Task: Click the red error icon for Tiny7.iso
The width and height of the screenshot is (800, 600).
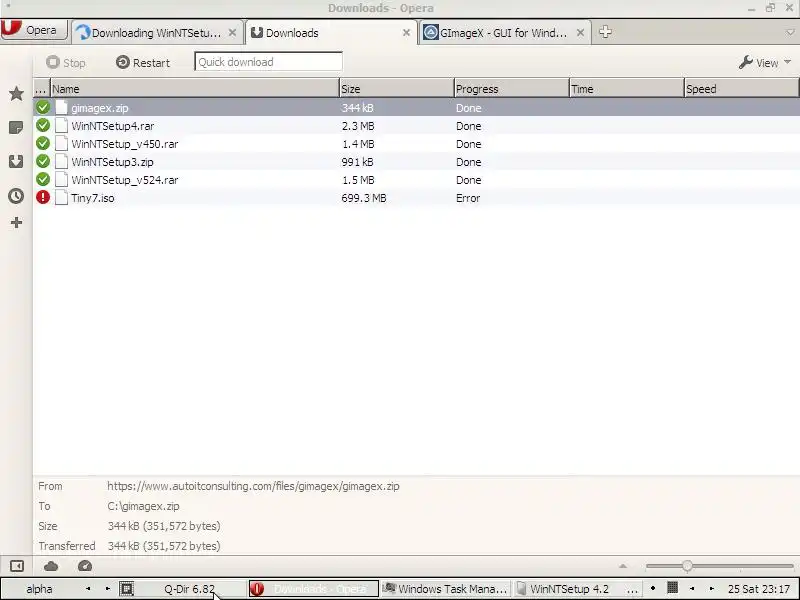Action: (x=43, y=197)
